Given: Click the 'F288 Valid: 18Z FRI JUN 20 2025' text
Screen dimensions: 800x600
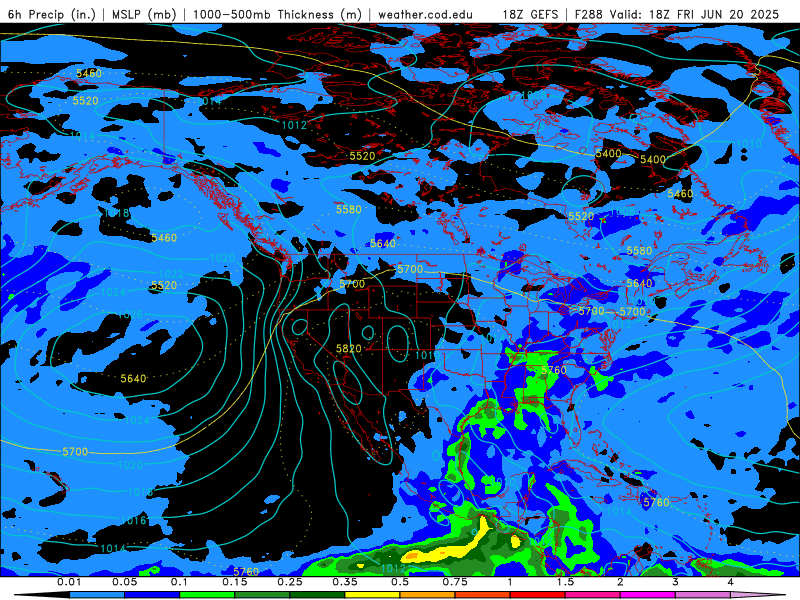Looking at the screenshot, I should [x=677, y=14].
